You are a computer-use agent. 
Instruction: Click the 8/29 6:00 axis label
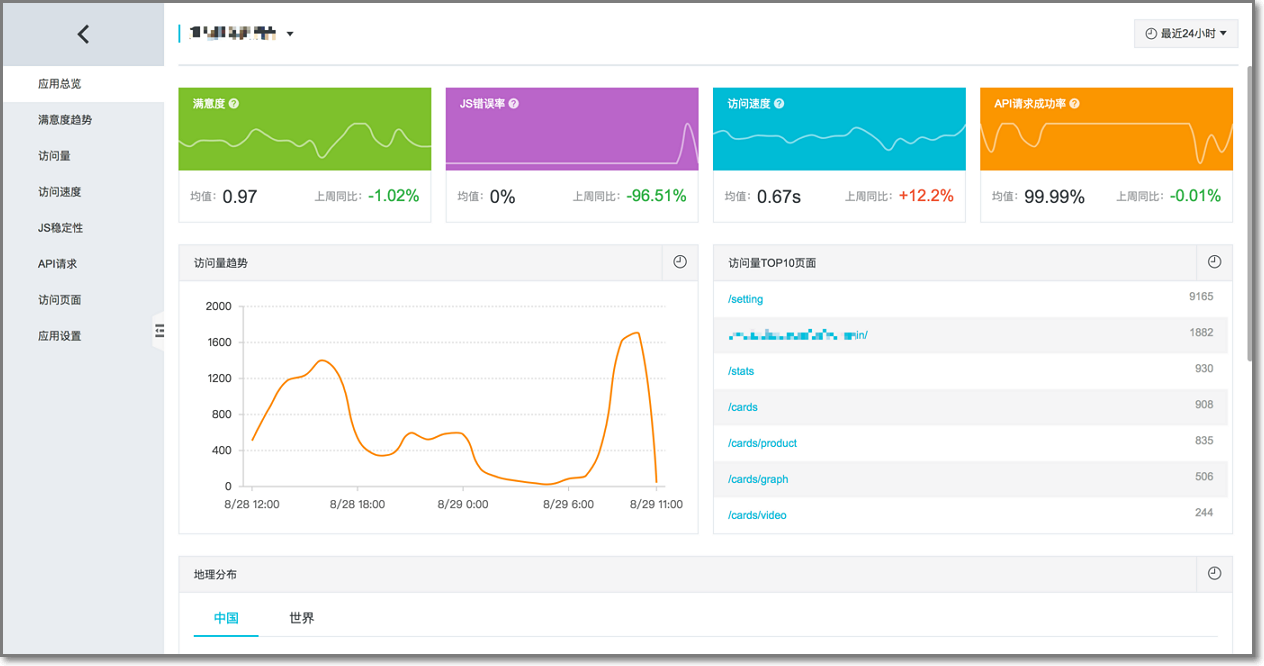click(x=568, y=504)
